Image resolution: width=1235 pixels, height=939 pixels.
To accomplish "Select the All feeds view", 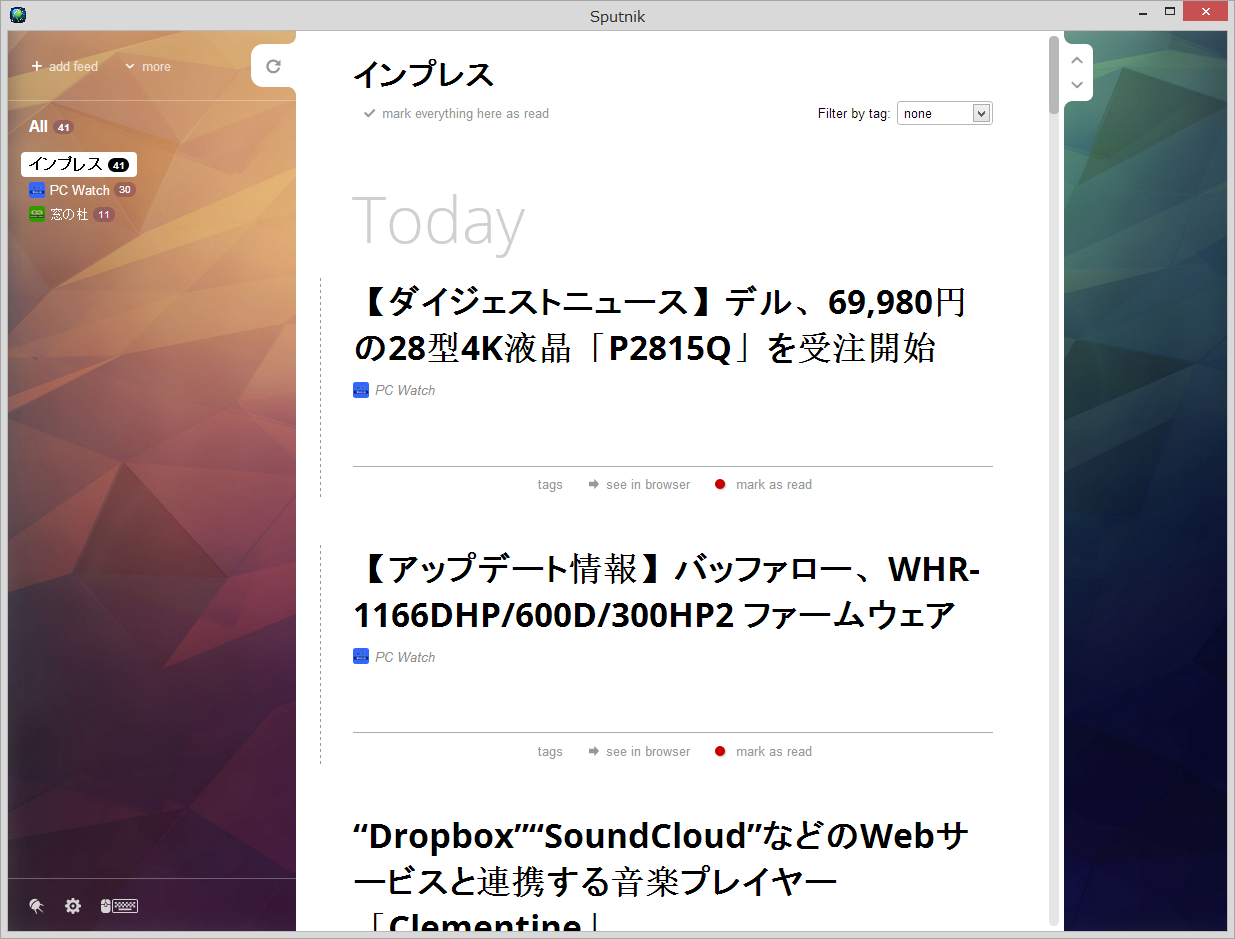I will (x=37, y=127).
